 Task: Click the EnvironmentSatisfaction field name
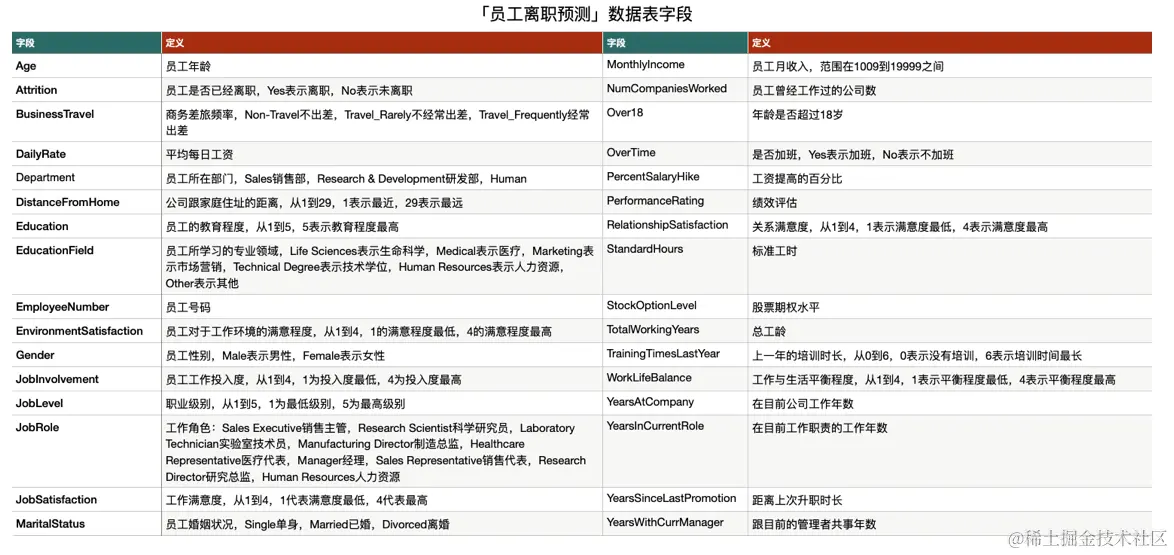pyautogui.click(x=79, y=330)
